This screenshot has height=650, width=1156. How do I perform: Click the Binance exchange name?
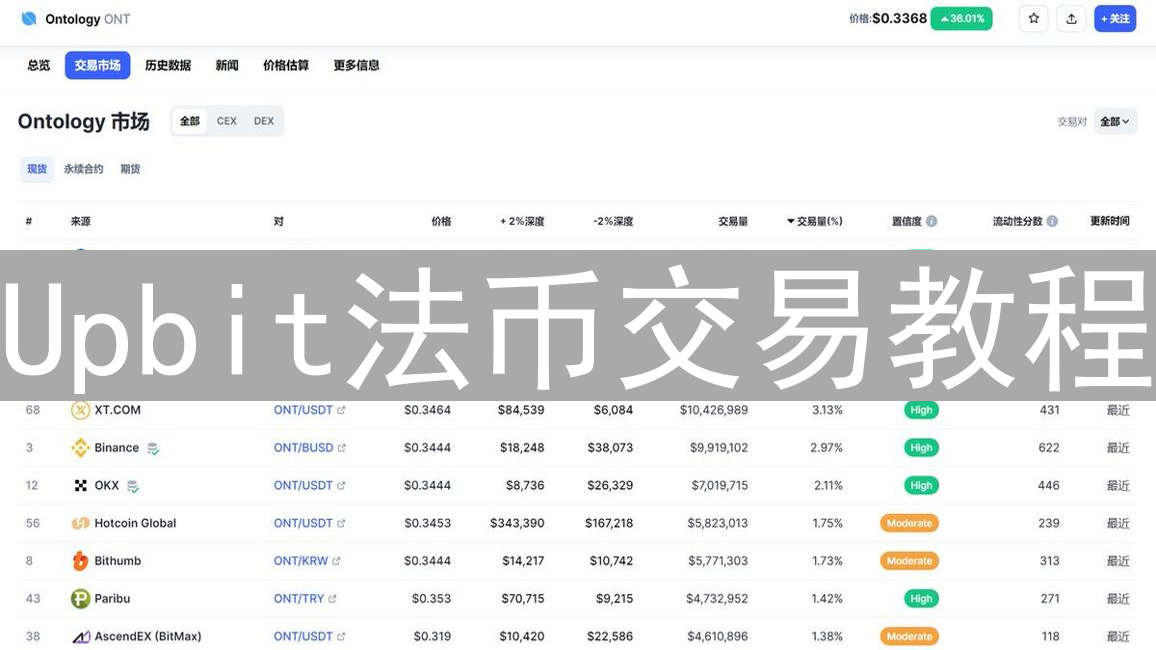tap(116, 447)
